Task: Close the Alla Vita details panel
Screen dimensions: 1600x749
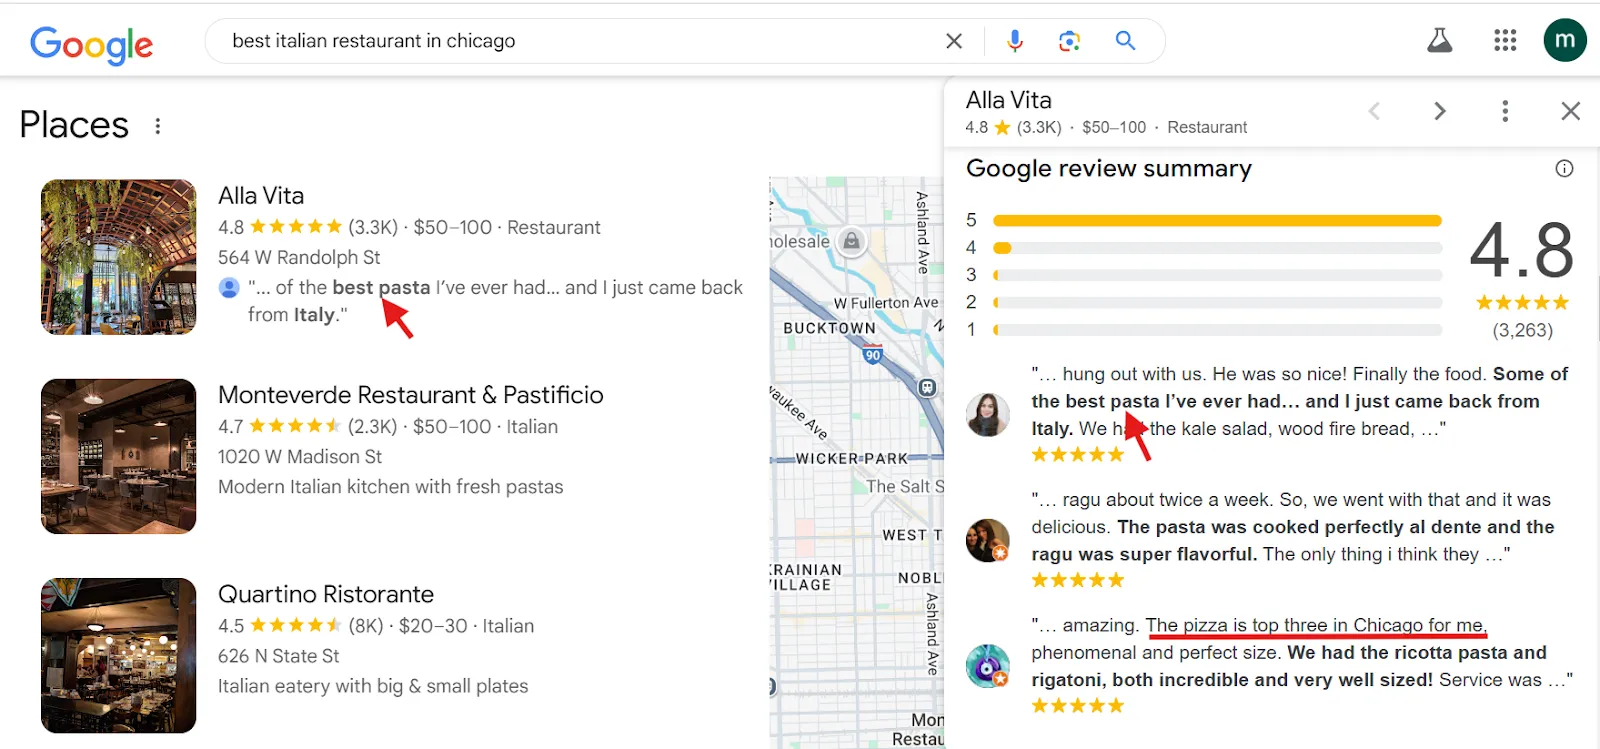Action: [1571, 111]
